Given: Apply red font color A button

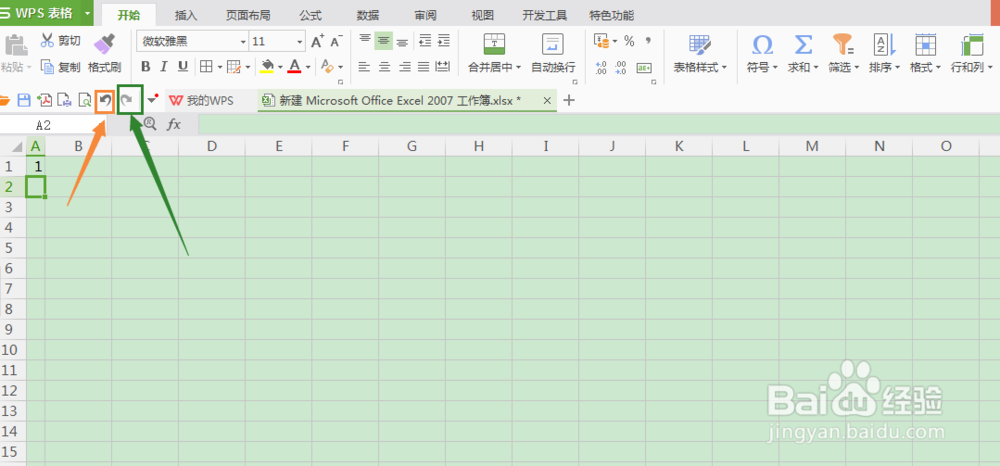Looking at the screenshot, I should pyautogui.click(x=294, y=66).
